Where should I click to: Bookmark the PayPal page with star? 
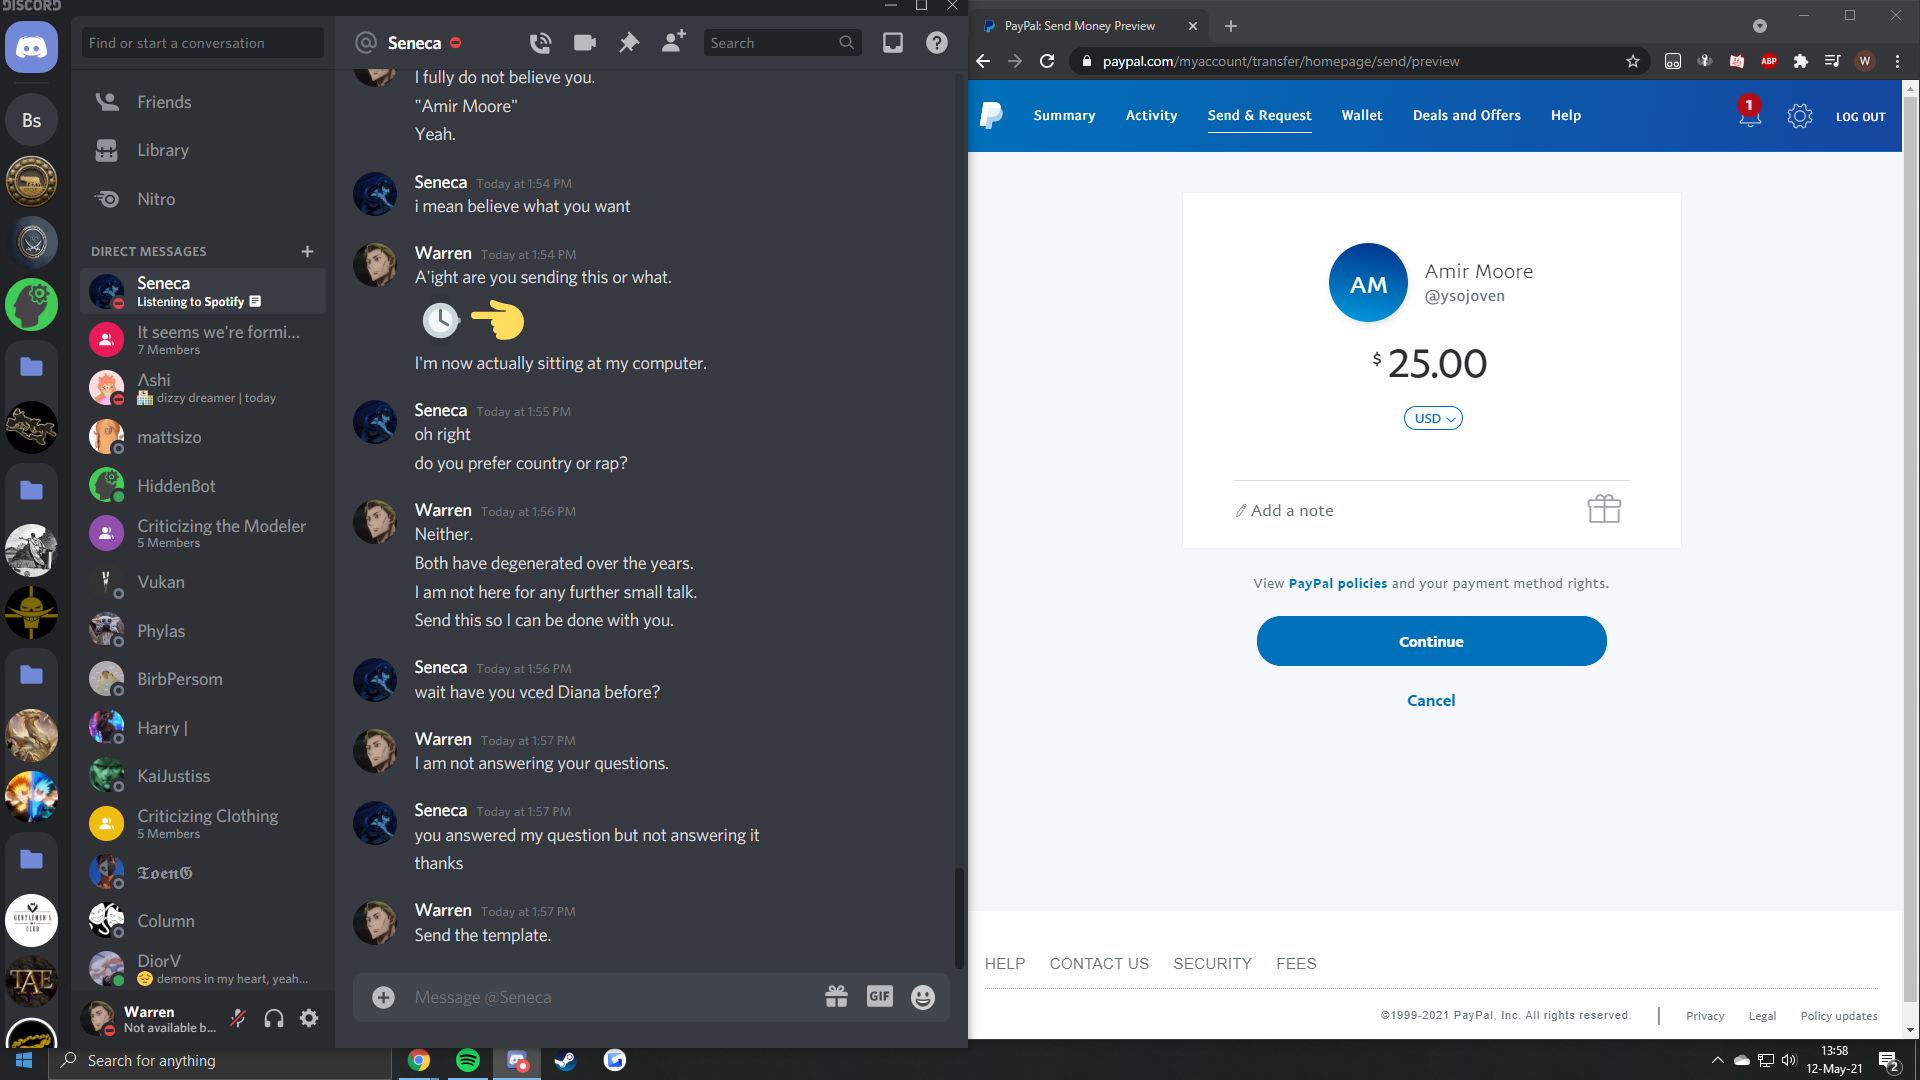(1633, 61)
